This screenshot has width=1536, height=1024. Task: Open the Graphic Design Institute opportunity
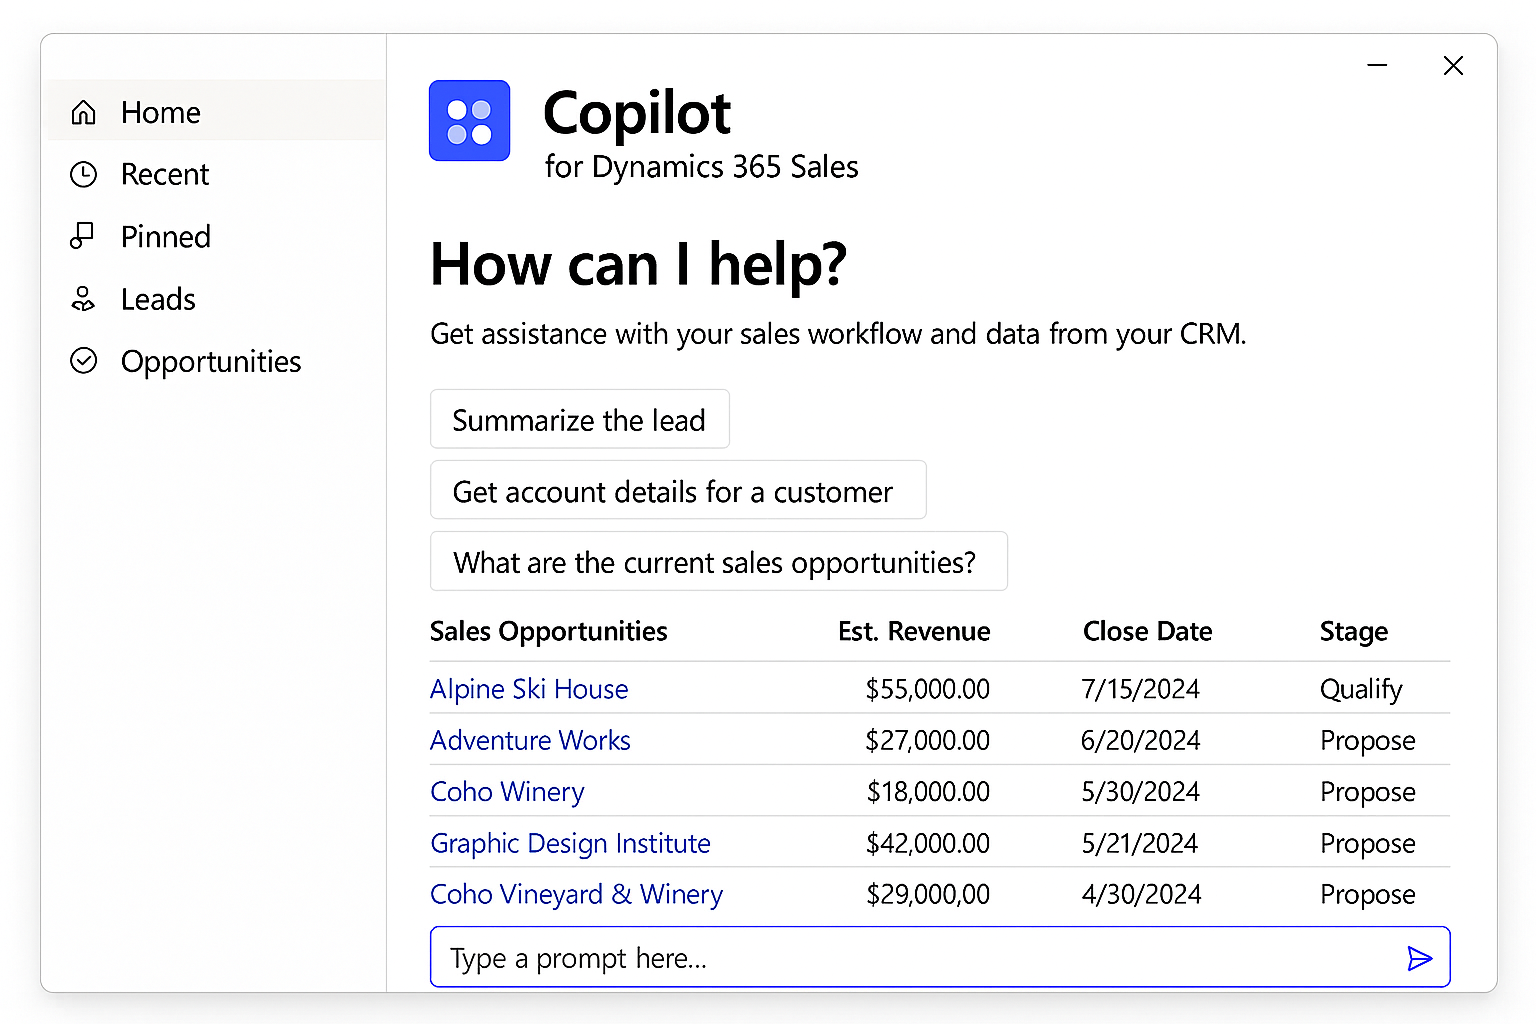point(570,843)
